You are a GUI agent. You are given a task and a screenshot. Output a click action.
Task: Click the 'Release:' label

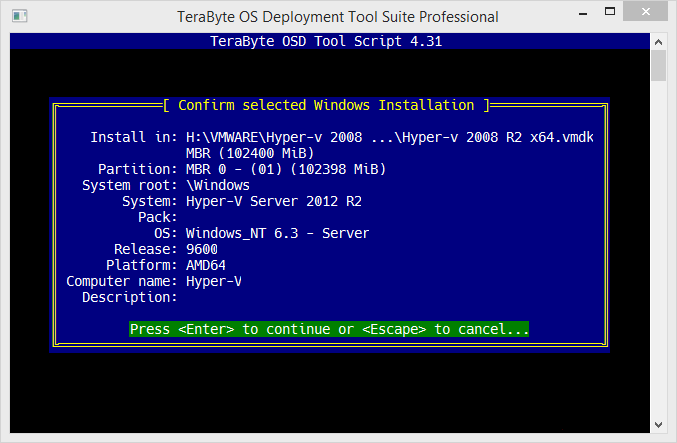pos(146,249)
